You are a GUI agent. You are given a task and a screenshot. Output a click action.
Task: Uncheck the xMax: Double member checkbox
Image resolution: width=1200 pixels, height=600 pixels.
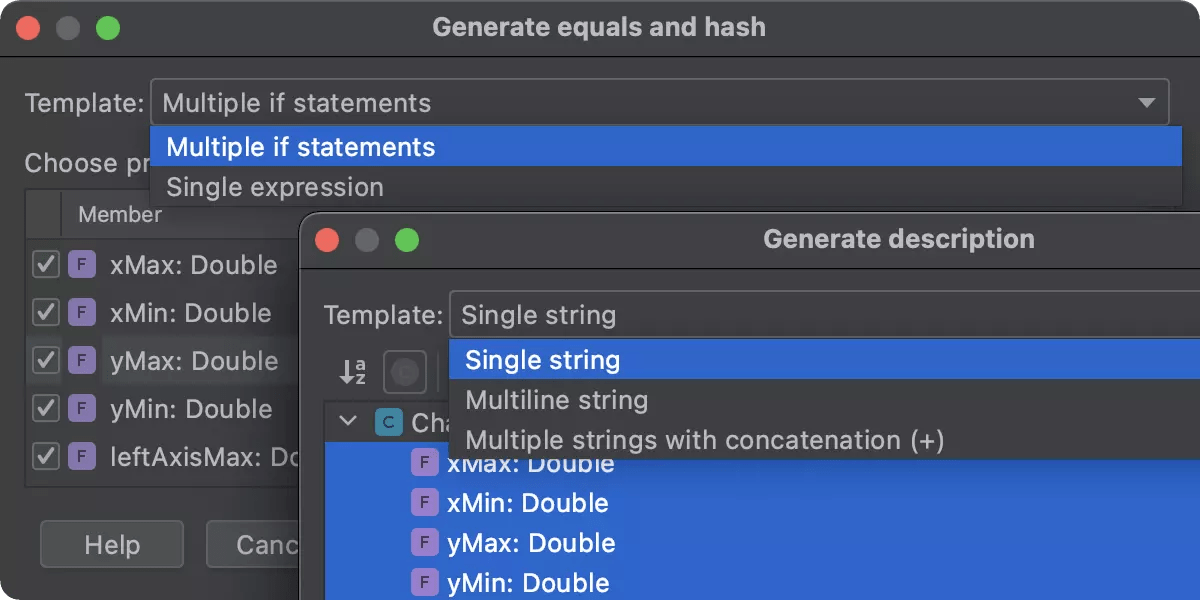coord(45,265)
